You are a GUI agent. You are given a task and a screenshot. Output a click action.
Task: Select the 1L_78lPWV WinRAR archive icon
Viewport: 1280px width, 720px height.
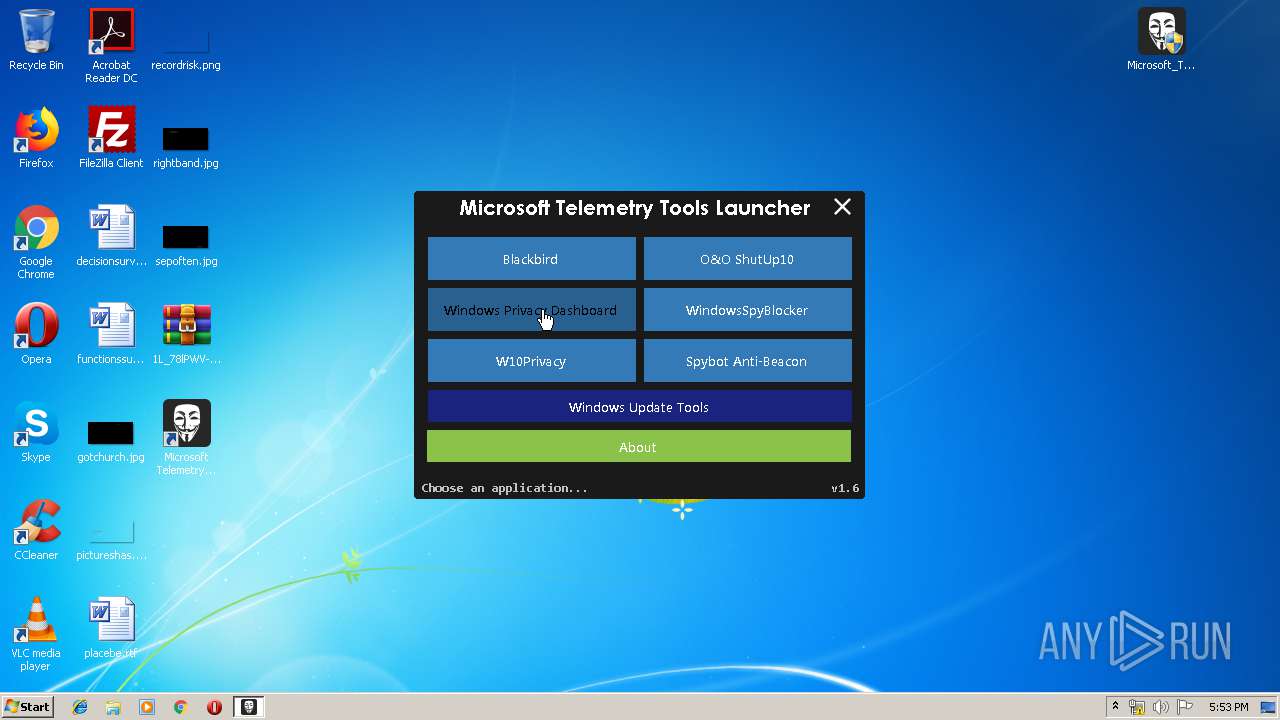click(x=186, y=334)
